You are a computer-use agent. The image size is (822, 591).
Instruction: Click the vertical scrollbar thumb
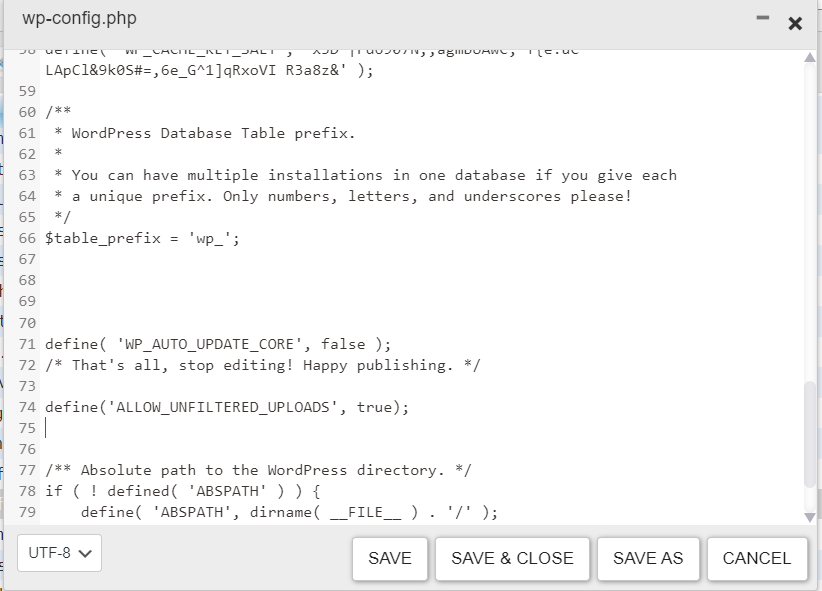810,434
